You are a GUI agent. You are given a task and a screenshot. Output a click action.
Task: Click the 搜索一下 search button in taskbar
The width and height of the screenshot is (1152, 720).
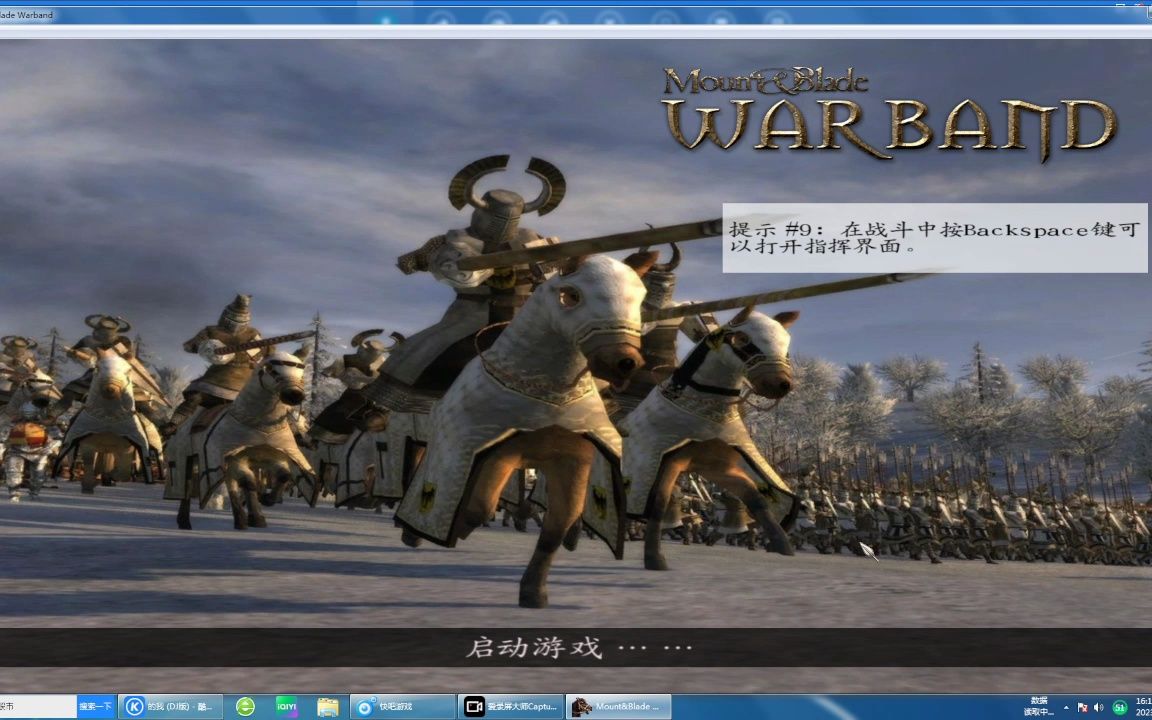click(x=96, y=707)
